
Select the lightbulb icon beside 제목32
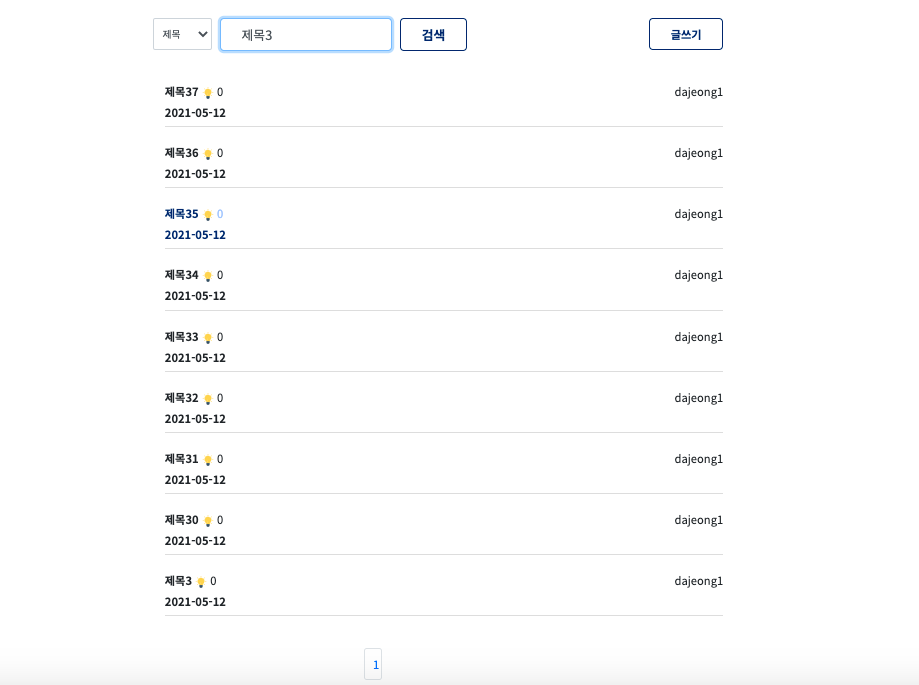[207, 398]
